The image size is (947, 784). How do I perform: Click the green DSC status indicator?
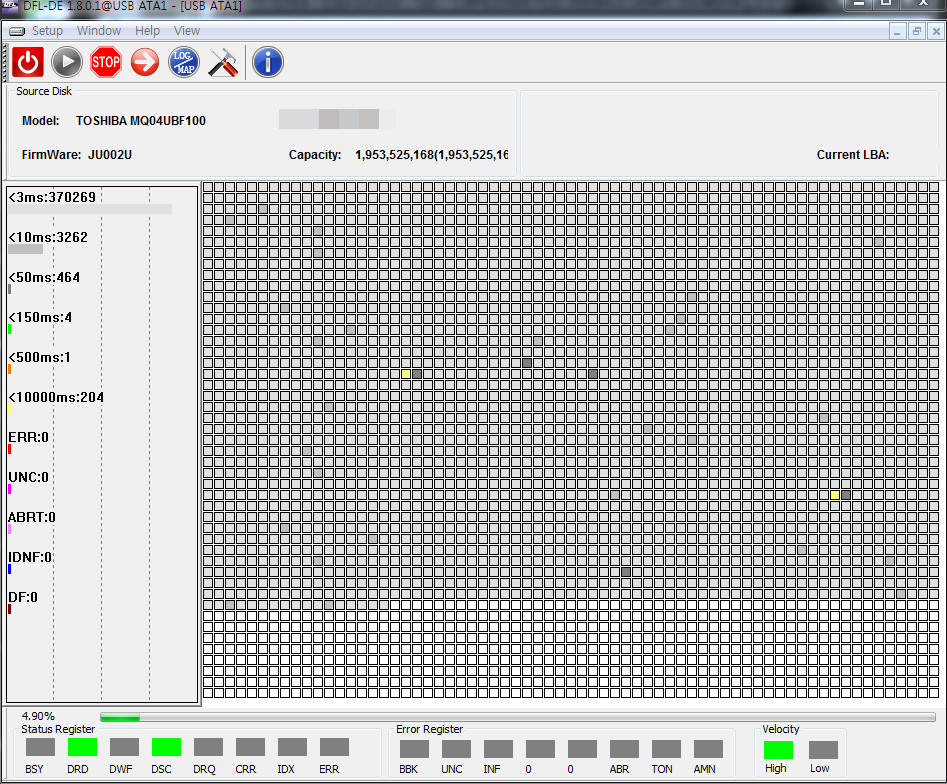click(166, 747)
